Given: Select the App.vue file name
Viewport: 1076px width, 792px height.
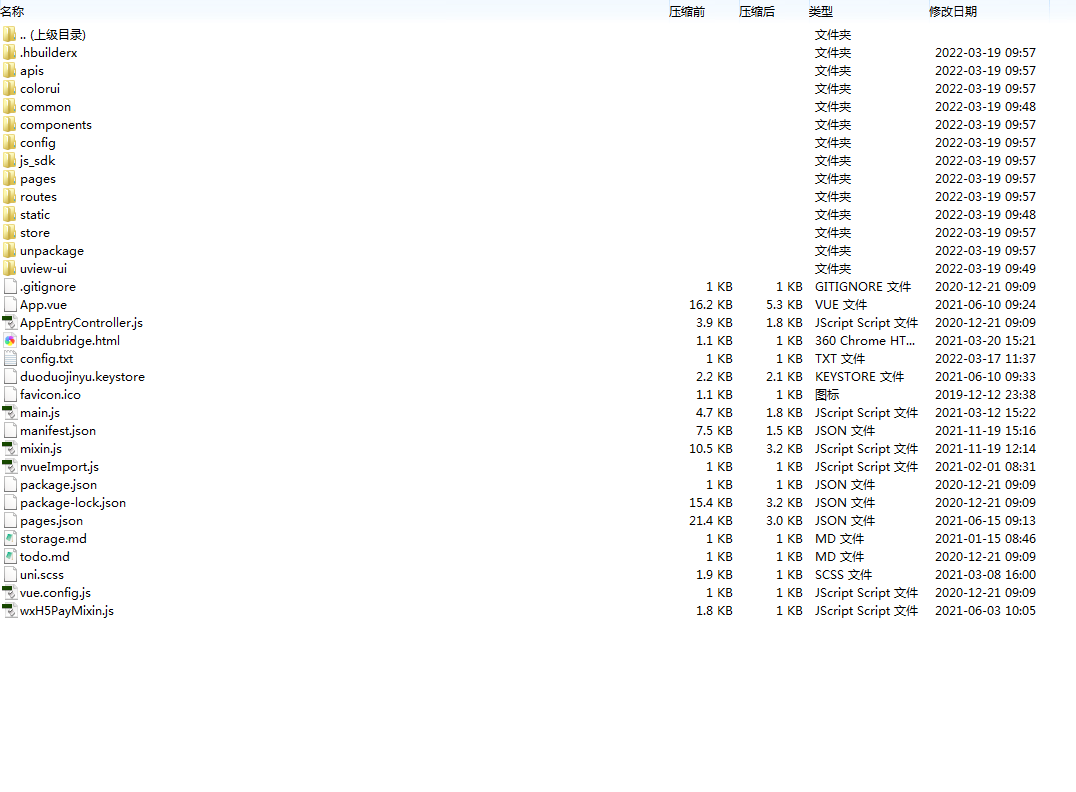Looking at the screenshot, I should [43, 305].
